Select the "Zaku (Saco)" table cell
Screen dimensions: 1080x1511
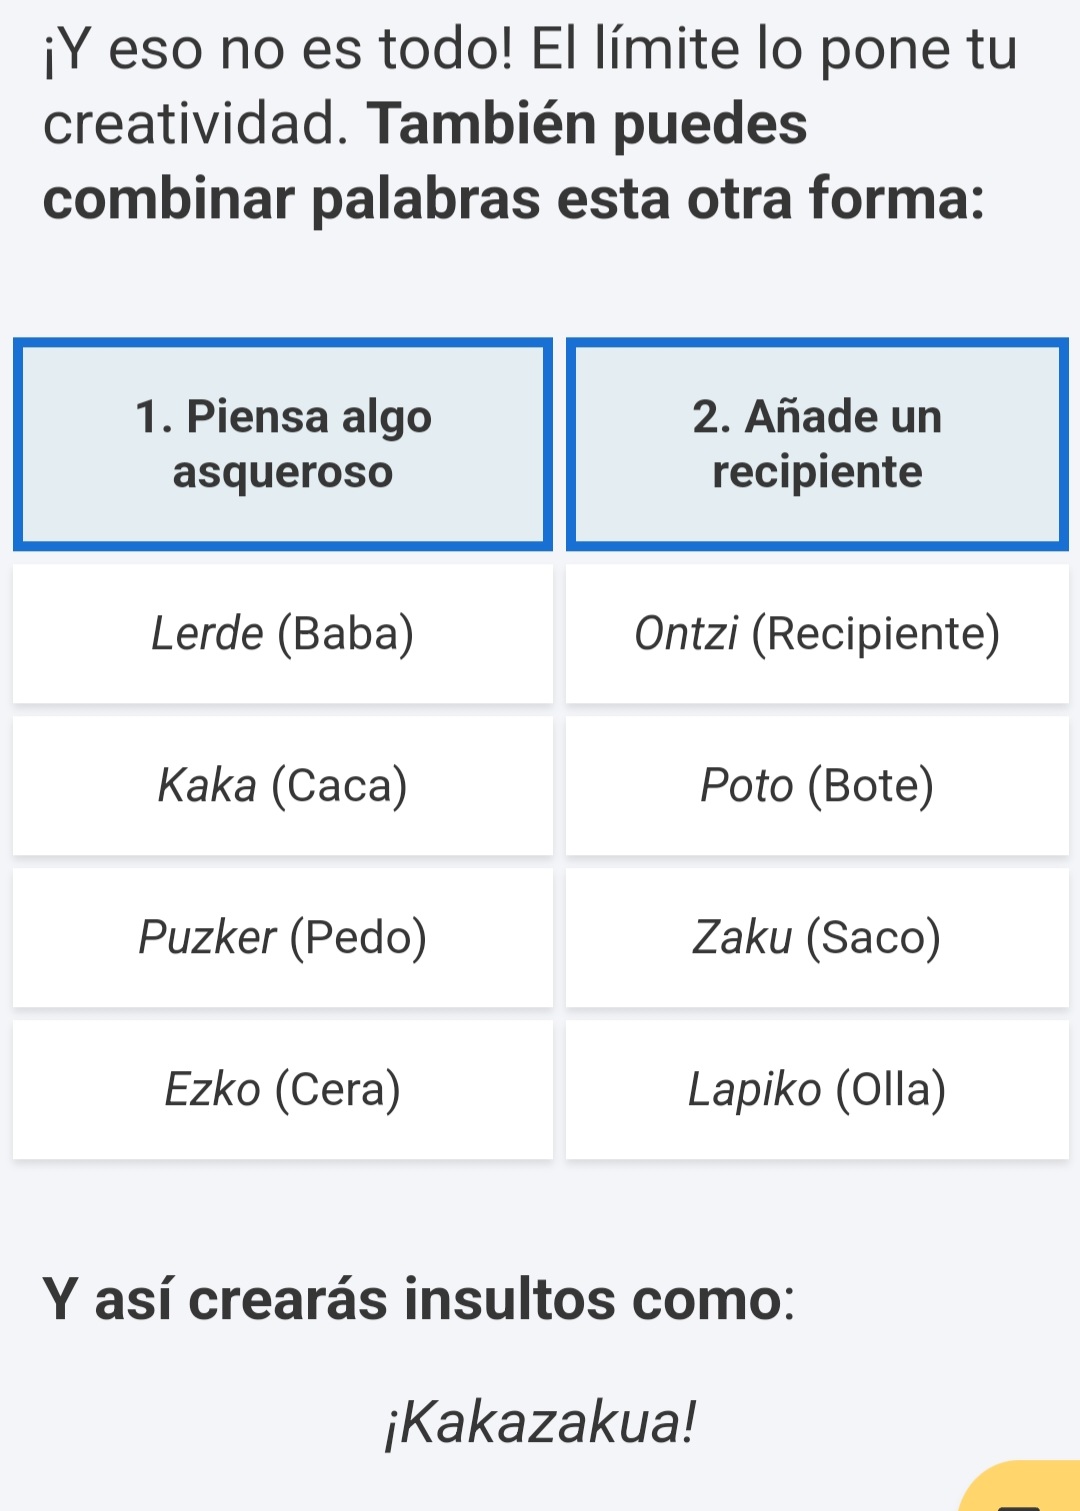coord(816,938)
